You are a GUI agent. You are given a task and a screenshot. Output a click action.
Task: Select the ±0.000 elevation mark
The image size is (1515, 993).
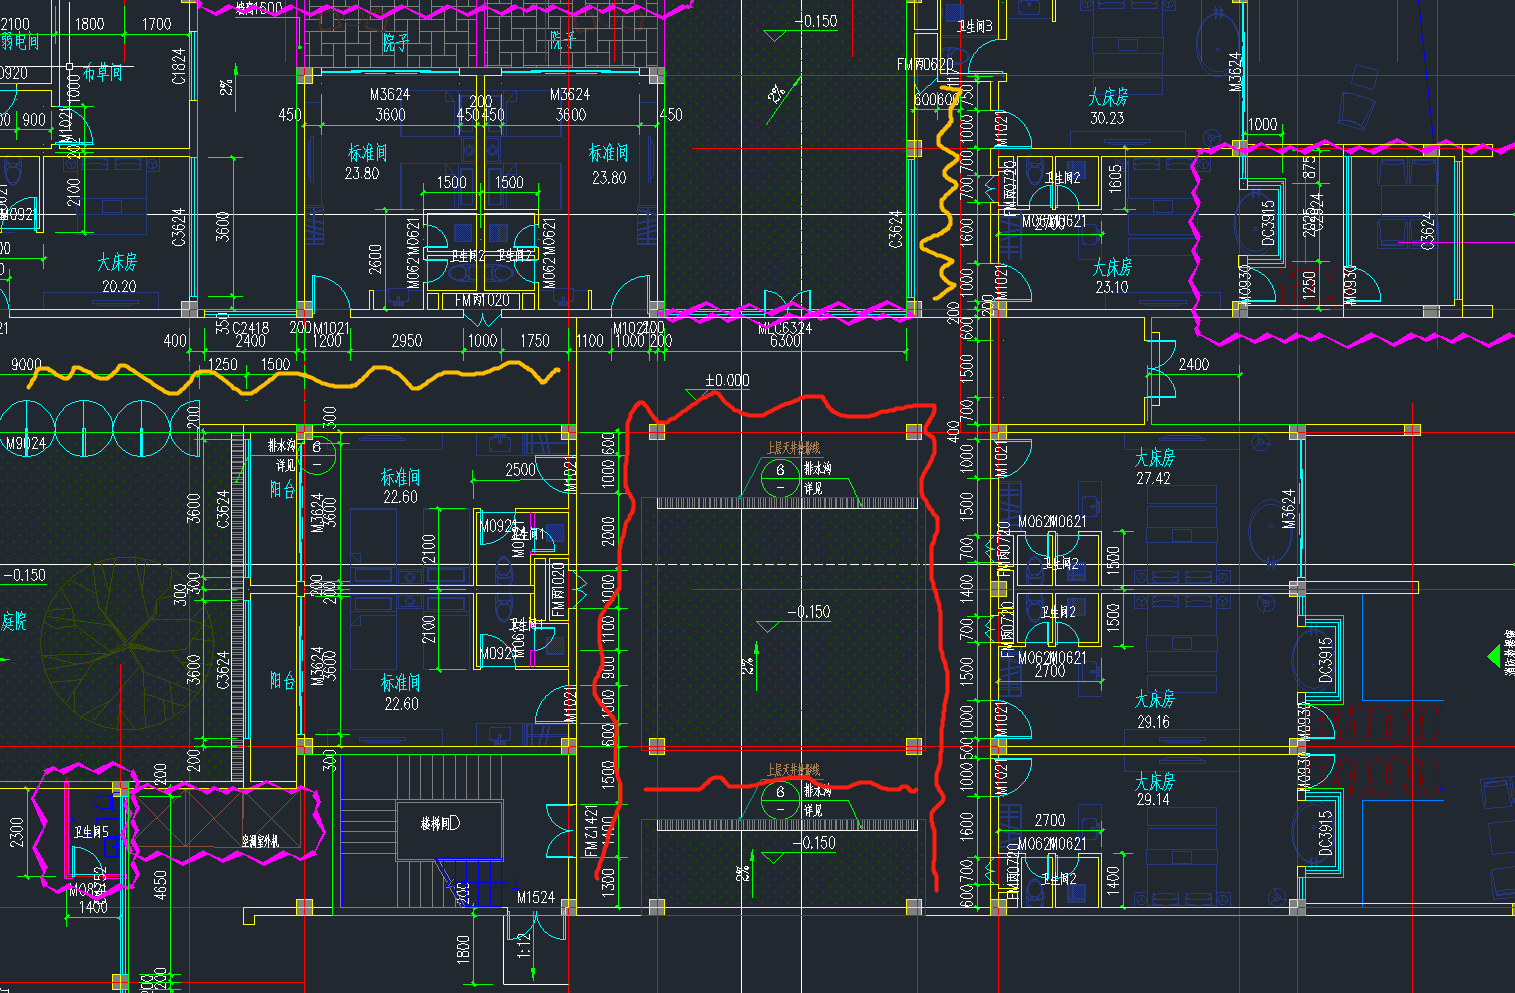click(x=727, y=381)
